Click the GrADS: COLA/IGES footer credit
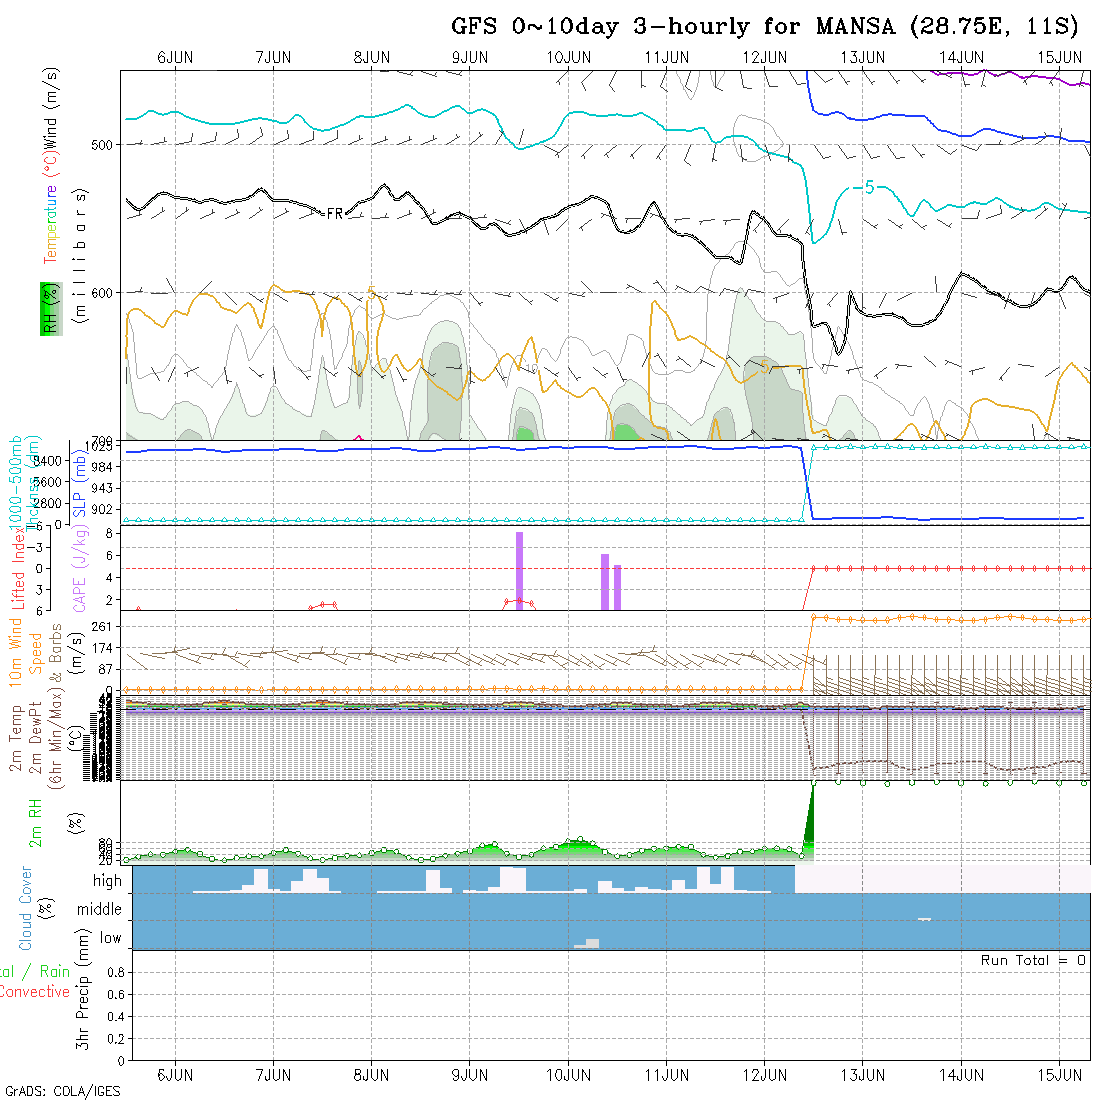The width and height of the screenshot is (1100, 1100). (62, 1091)
